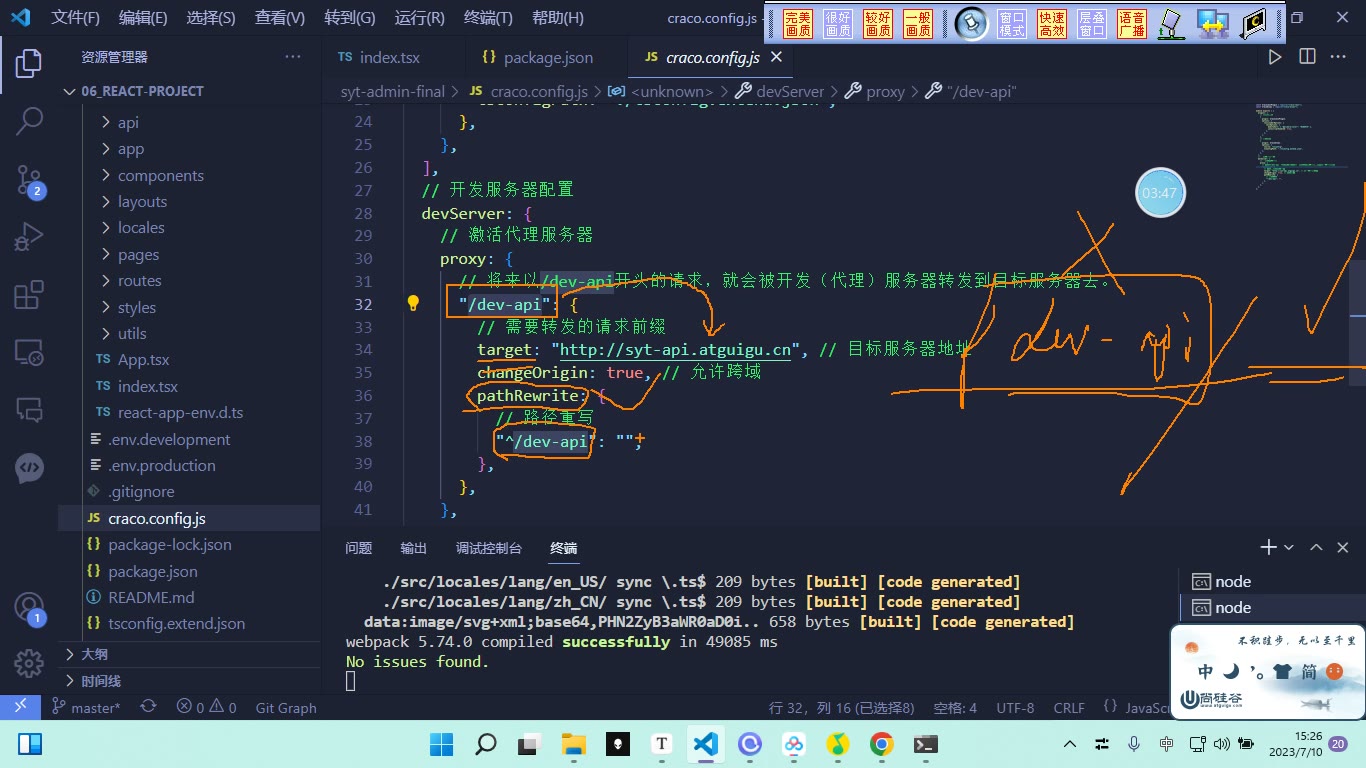Image resolution: width=1366 pixels, height=768 pixels.
Task: Select 很好画质 quality option
Action: [x=838, y=24]
